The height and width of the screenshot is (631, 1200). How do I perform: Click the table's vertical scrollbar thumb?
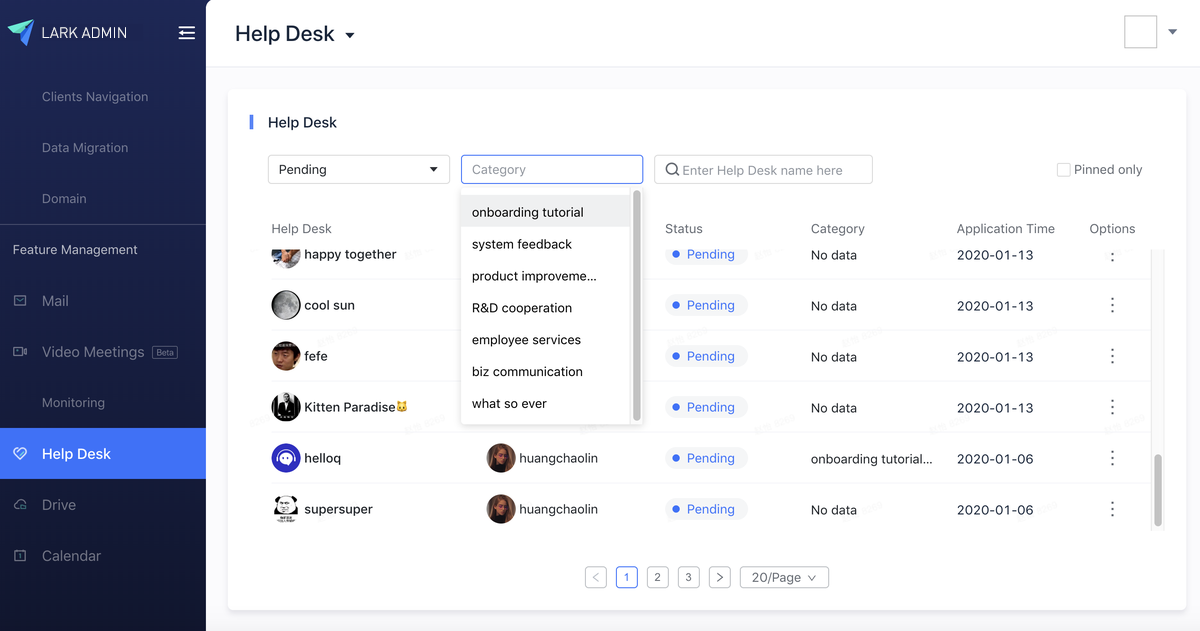1158,490
